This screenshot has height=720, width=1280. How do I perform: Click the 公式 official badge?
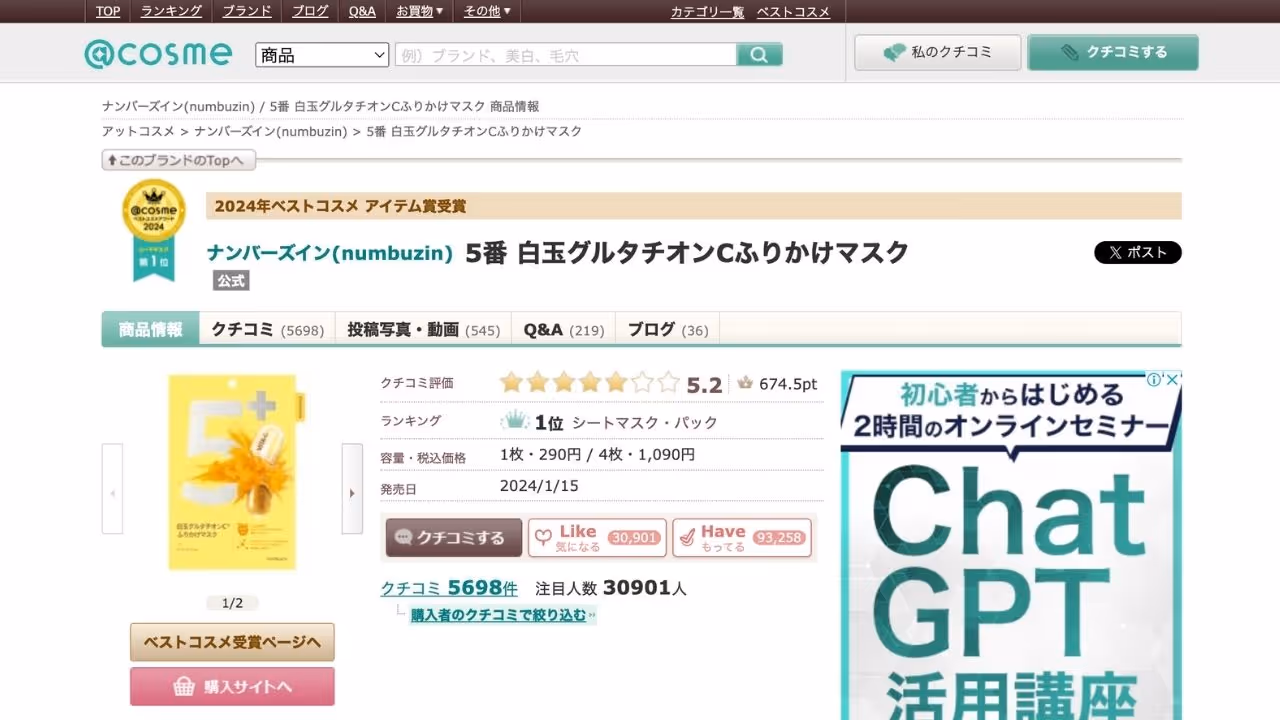[231, 281]
